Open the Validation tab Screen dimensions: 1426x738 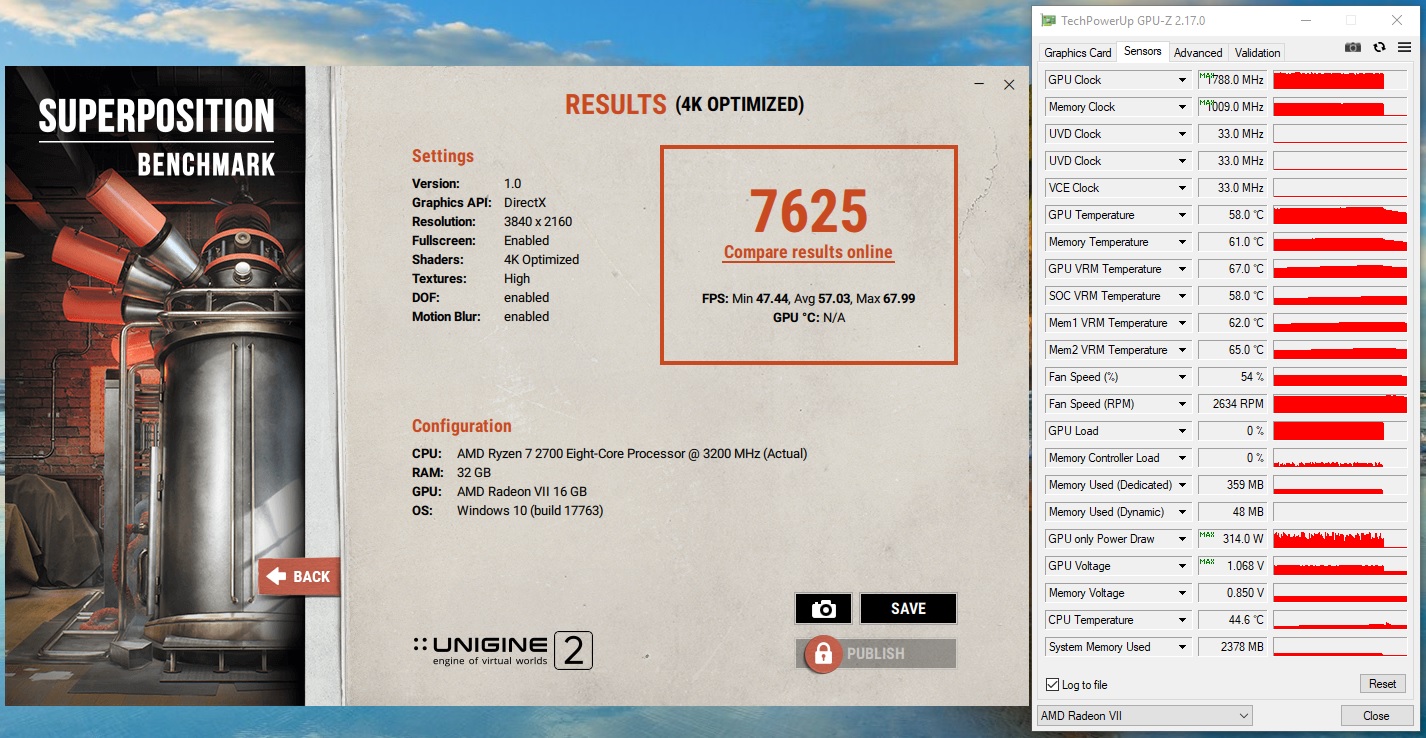click(x=1257, y=53)
